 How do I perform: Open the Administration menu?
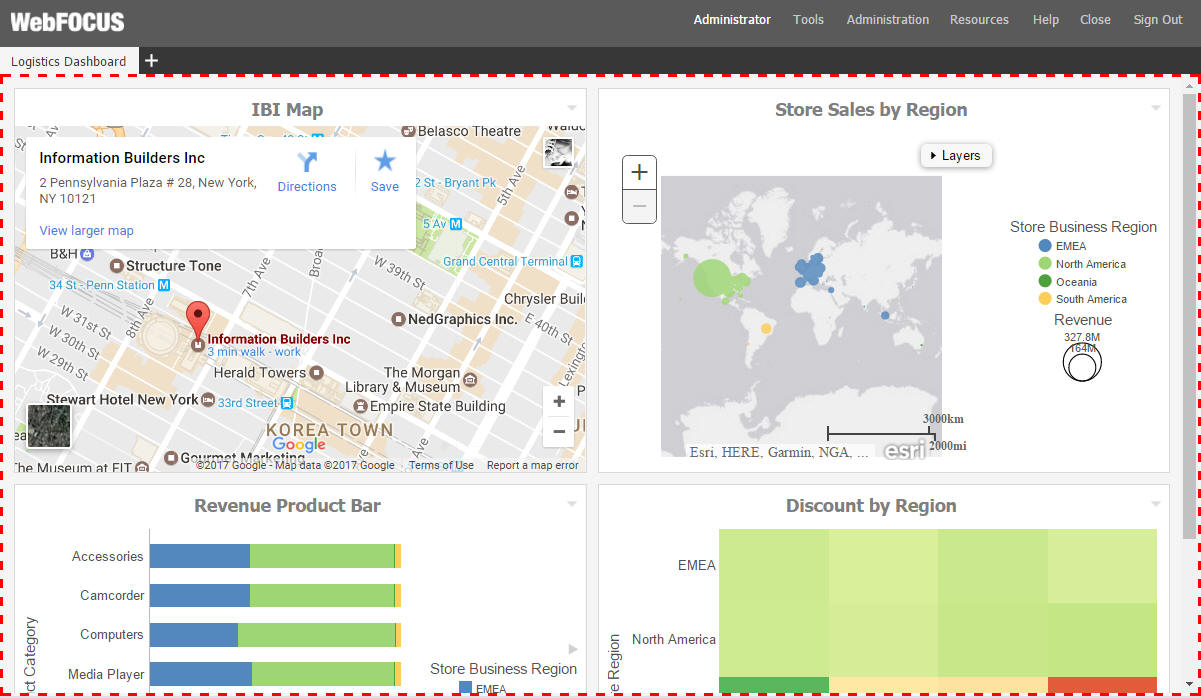(x=887, y=20)
